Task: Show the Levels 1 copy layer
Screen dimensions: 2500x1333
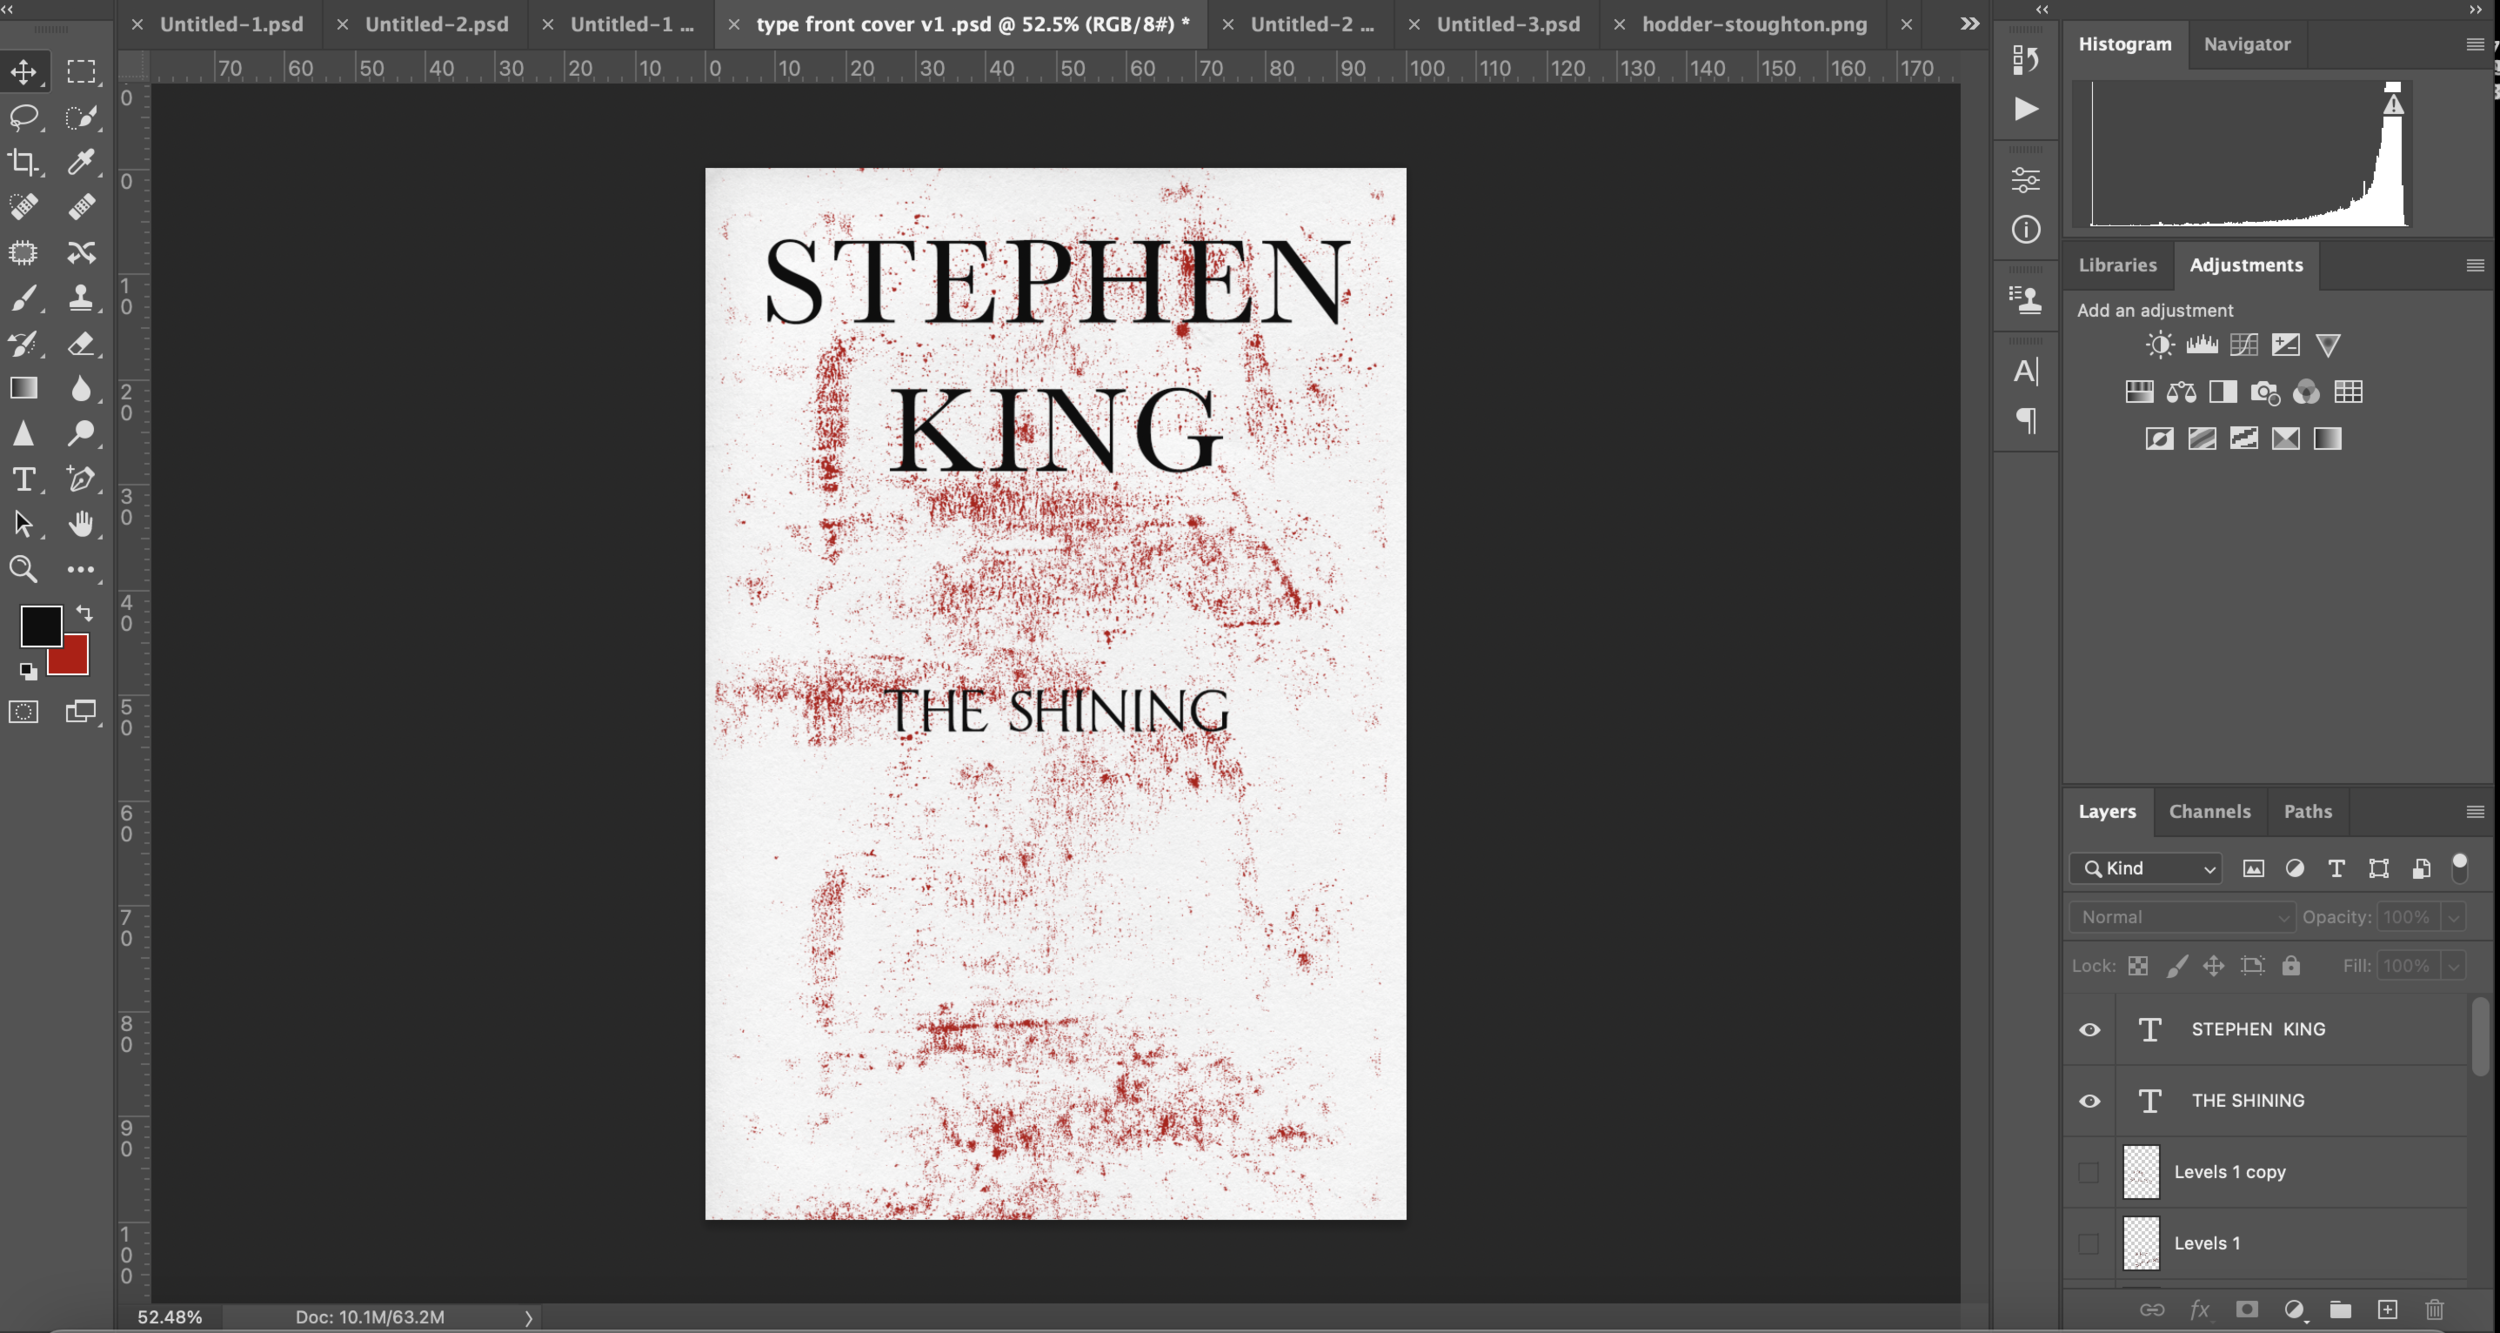Action: click(2089, 1172)
